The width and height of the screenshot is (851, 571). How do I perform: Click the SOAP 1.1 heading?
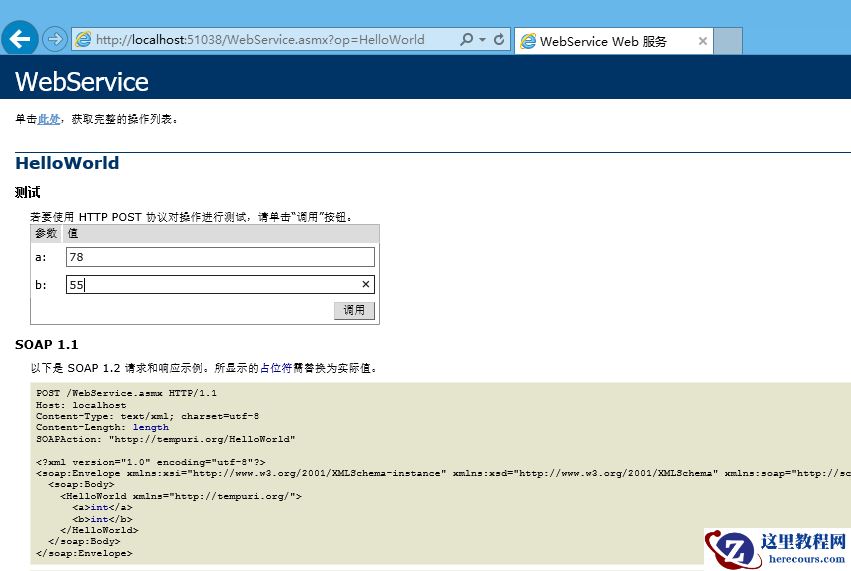(x=47, y=345)
